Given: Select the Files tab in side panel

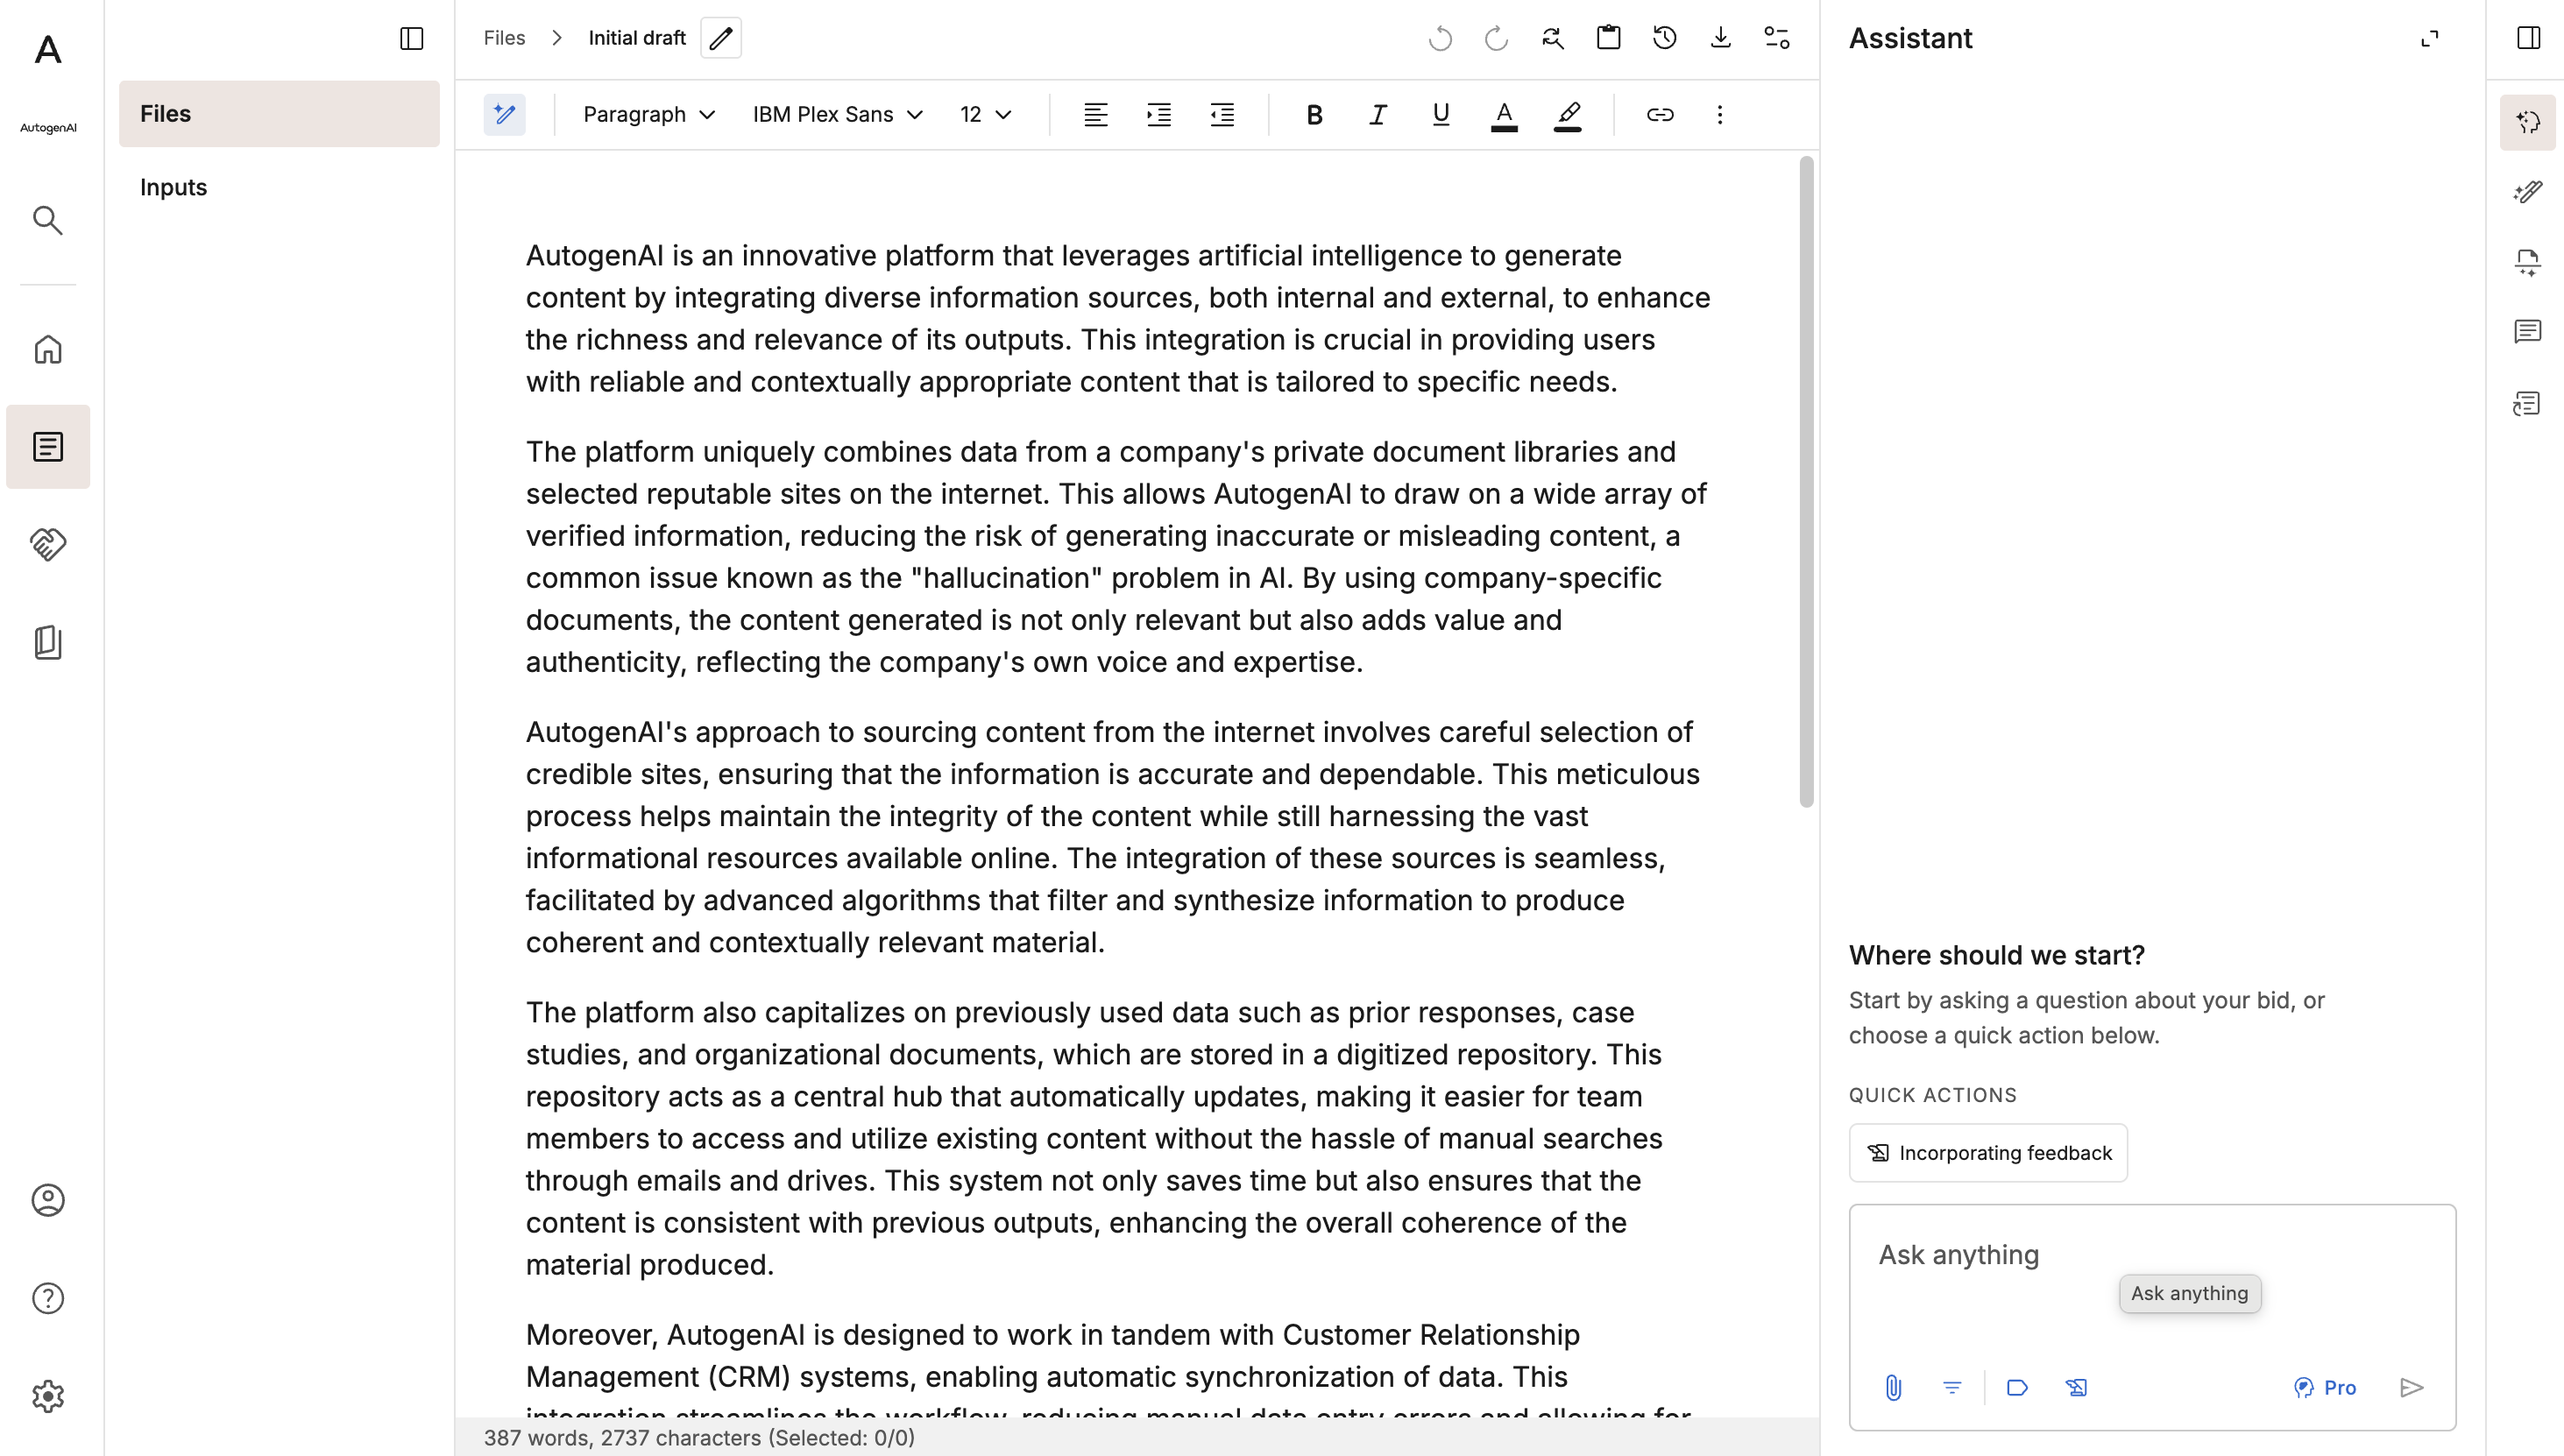Looking at the screenshot, I should pos(279,114).
